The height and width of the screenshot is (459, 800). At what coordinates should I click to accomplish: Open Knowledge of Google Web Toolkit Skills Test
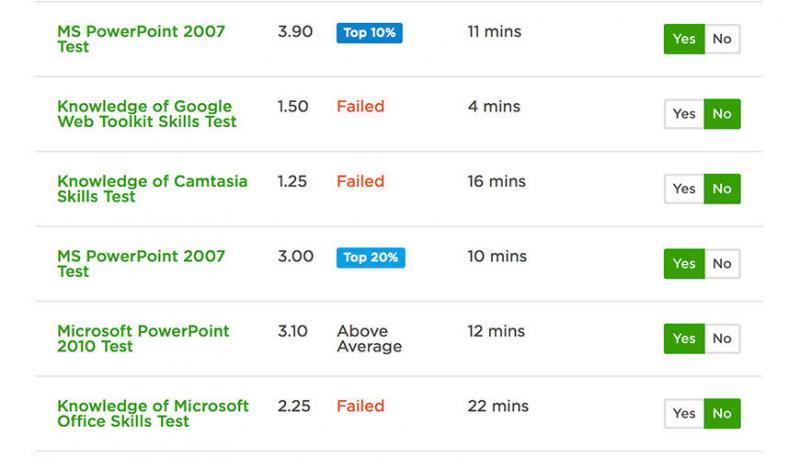(147, 114)
